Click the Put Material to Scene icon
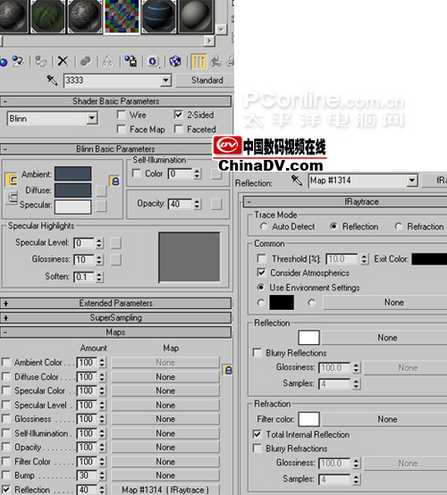 click(x=18, y=61)
